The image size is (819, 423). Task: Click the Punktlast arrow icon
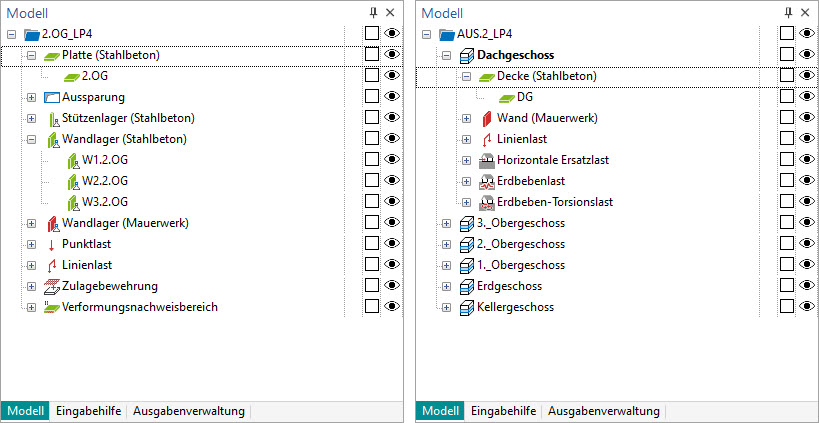52,244
